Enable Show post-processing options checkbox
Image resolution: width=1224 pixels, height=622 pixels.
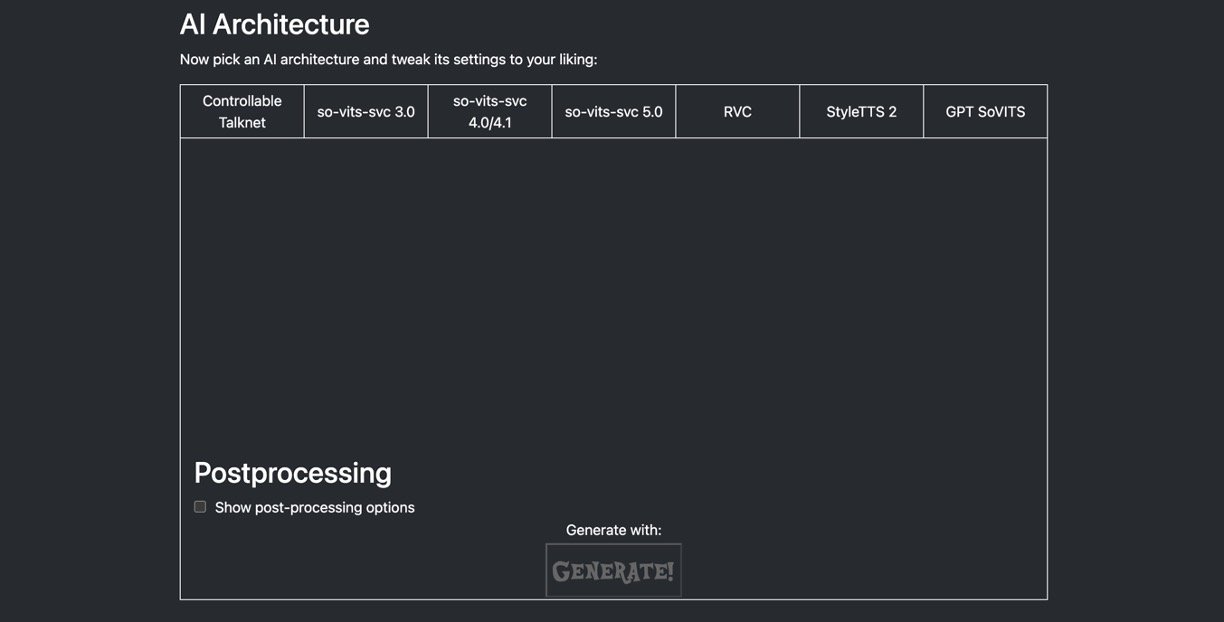[200, 507]
